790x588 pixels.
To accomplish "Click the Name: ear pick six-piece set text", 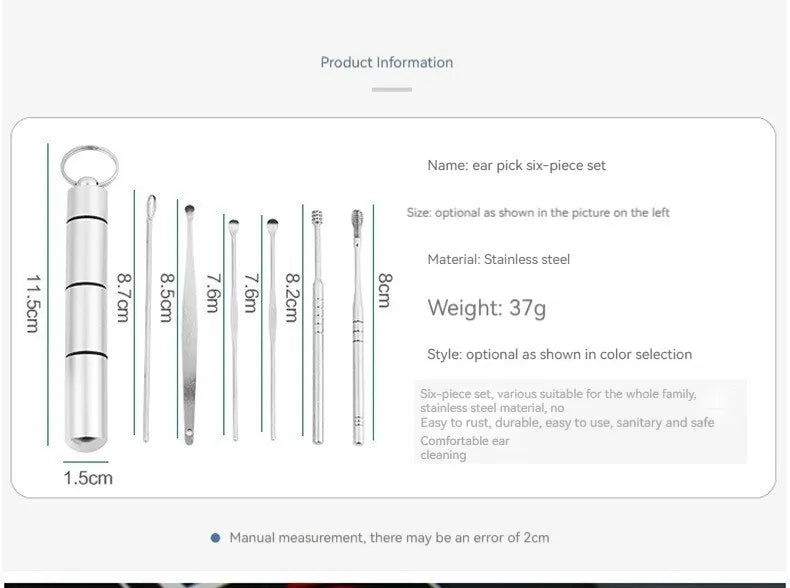I will pos(516,165).
